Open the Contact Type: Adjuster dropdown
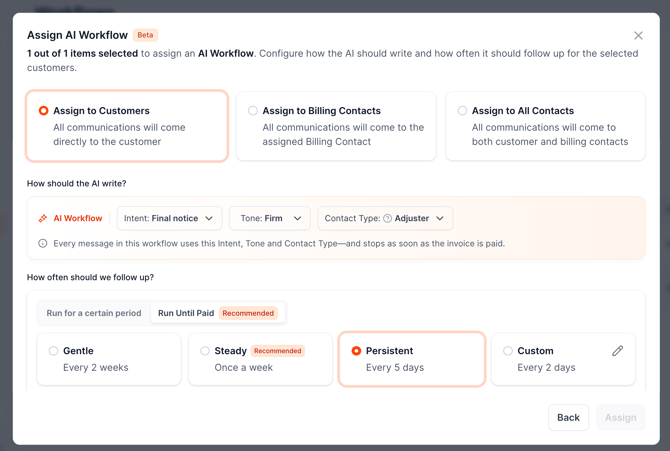670x451 pixels. click(385, 218)
